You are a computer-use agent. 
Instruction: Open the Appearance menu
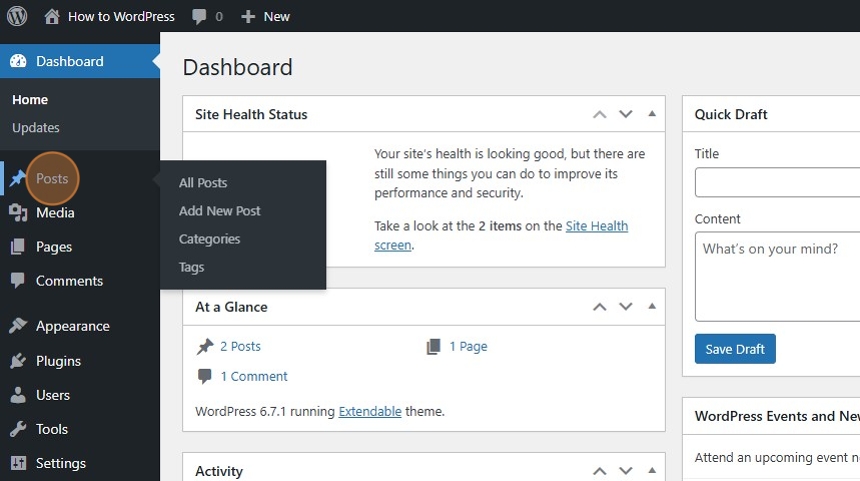tap(72, 326)
